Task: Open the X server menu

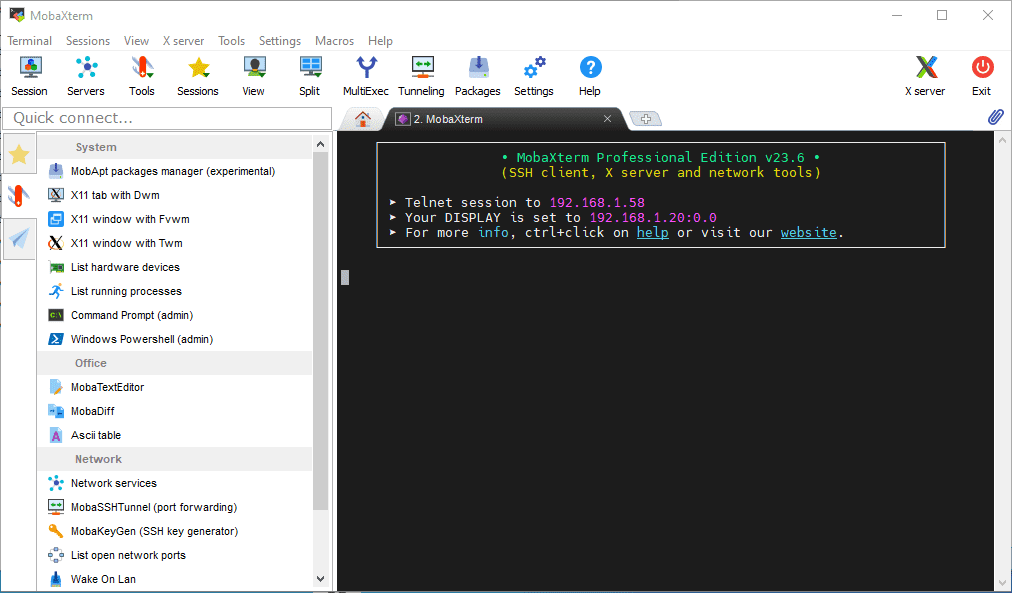Action: pos(183,41)
